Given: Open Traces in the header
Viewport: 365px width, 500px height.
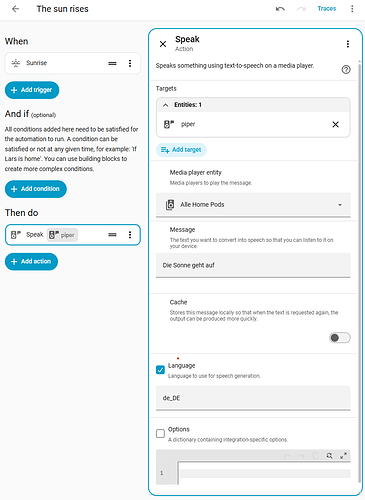Looking at the screenshot, I should pos(327,9).
